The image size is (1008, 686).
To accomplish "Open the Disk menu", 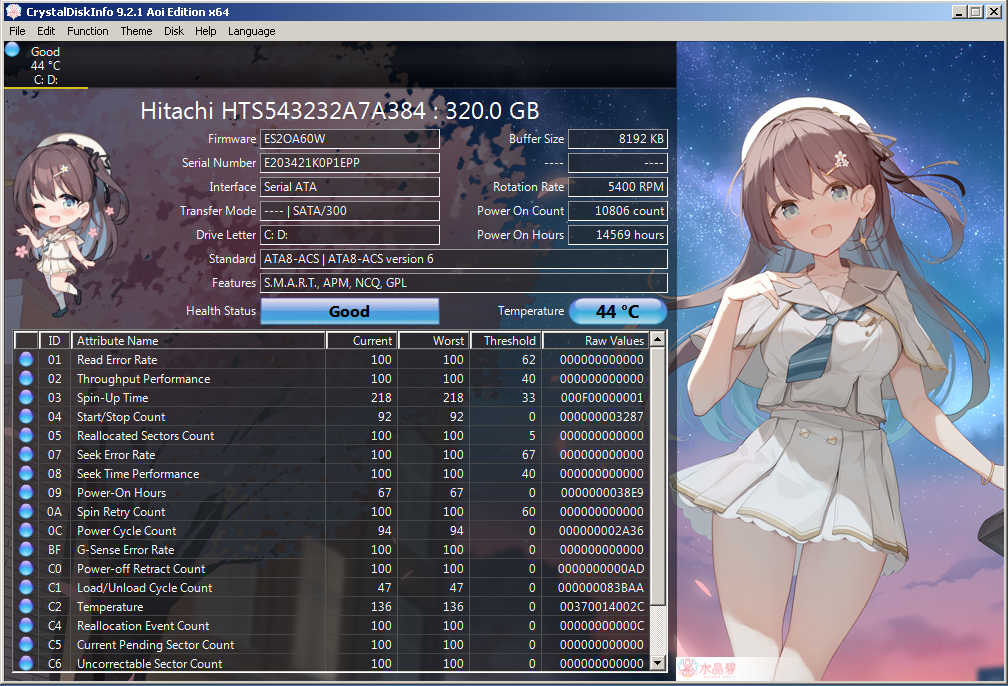I will tap(174, 31).
